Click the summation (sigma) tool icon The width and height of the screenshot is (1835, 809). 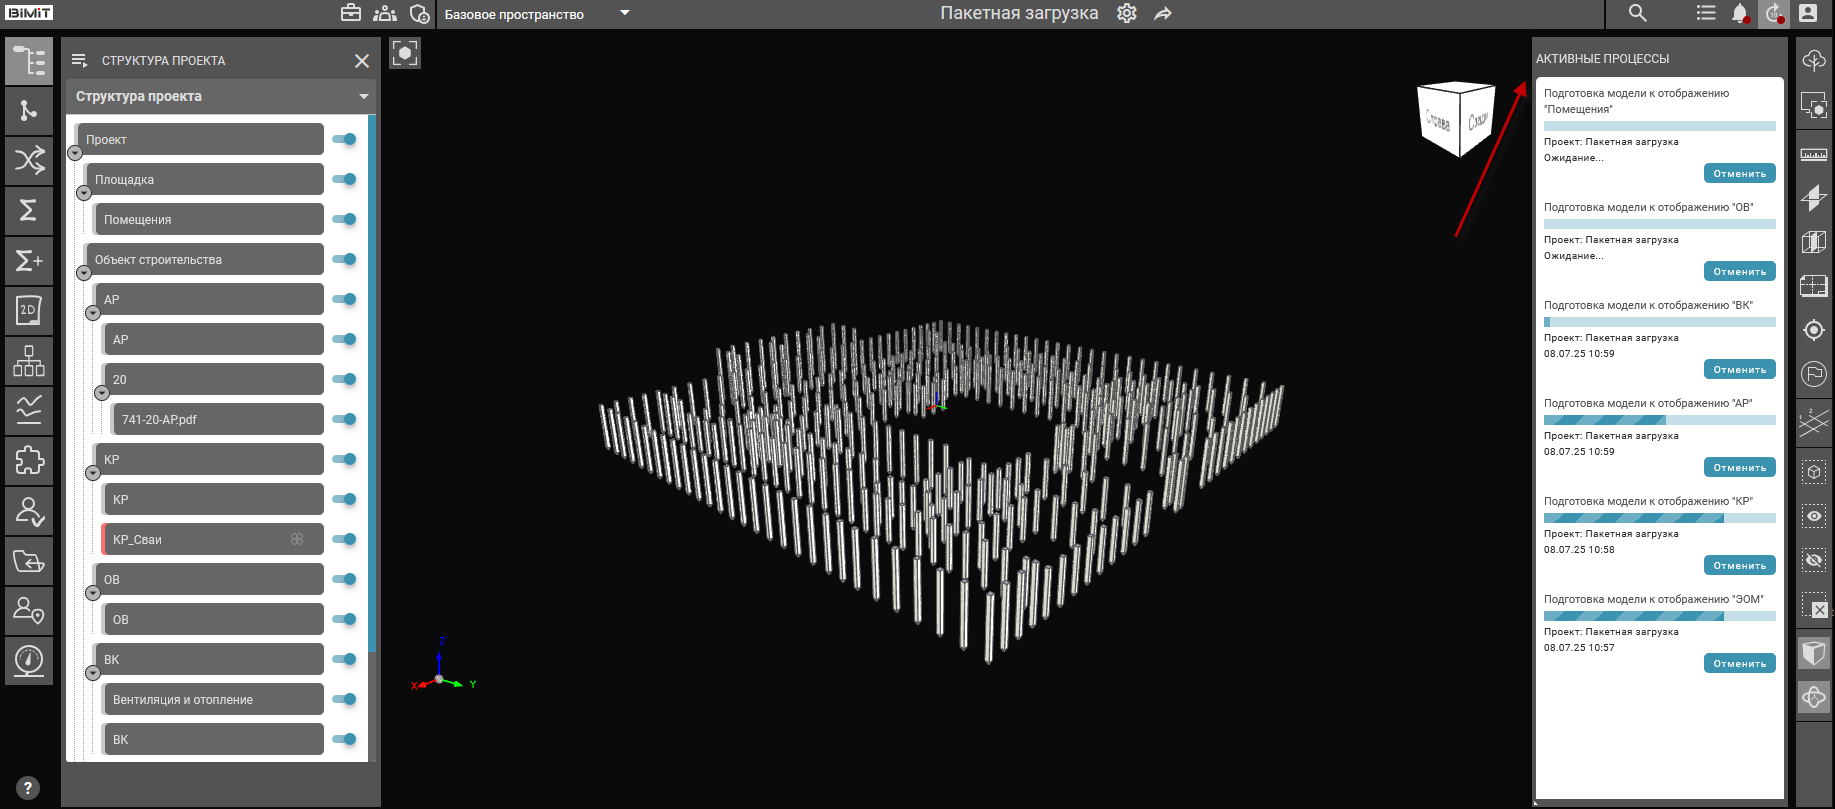tap(29, 210)
